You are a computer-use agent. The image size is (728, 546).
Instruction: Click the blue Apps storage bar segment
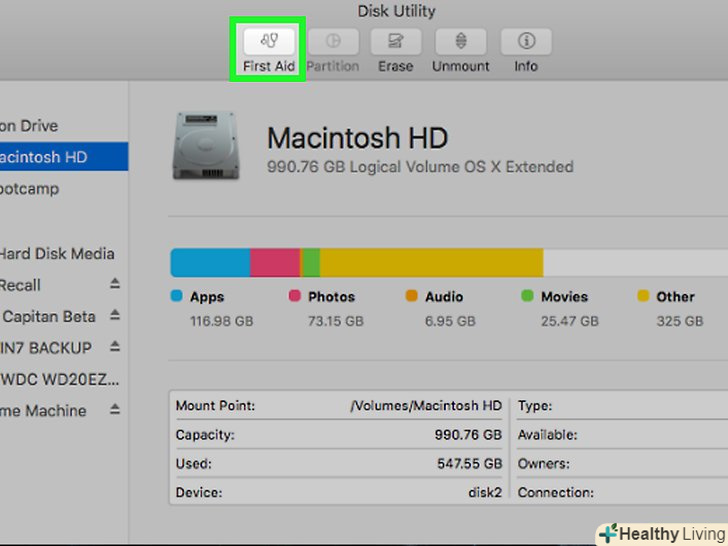pos(210,263)
